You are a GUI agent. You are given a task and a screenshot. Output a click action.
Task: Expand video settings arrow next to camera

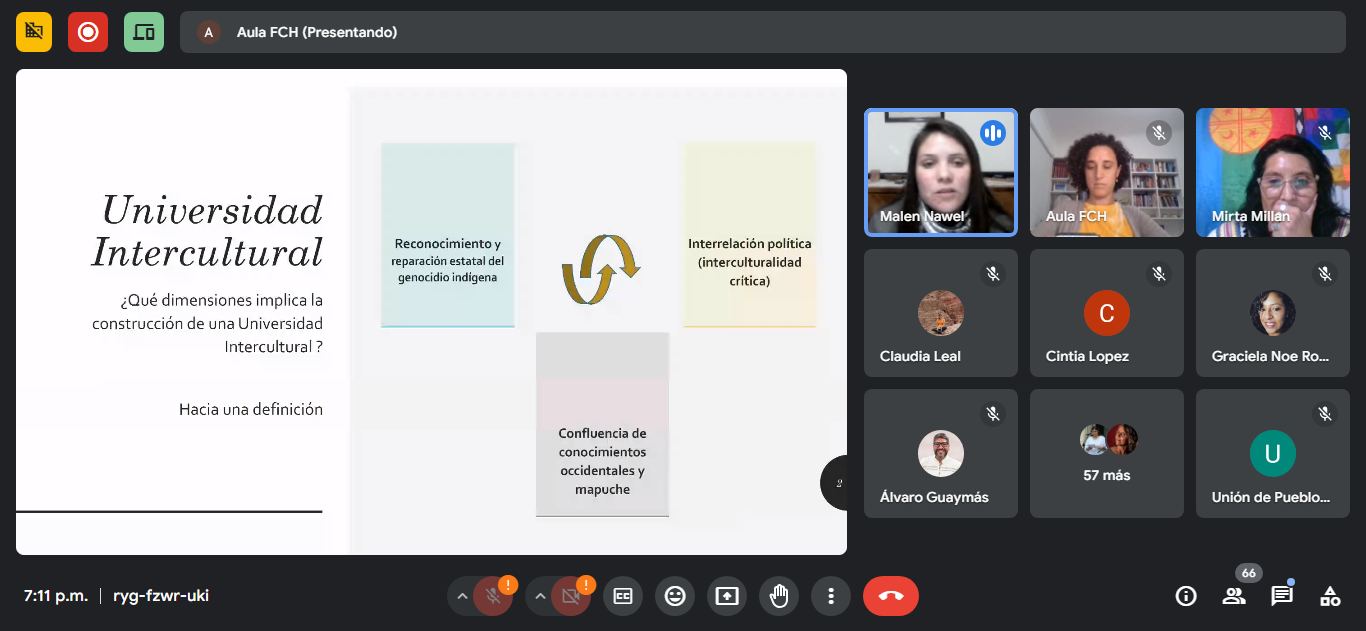pyautogui.click(x=540, y=596)
